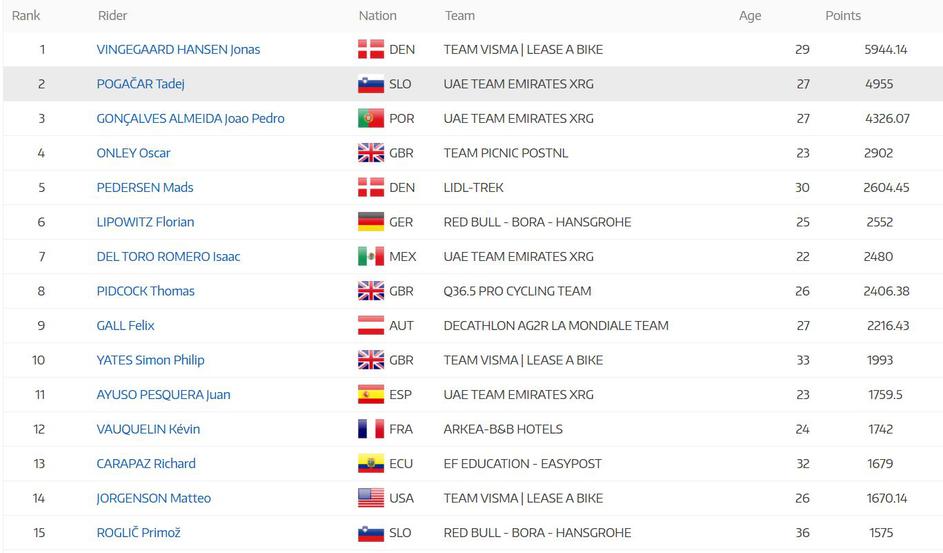Click the Spain flag icon

point(371,395)
